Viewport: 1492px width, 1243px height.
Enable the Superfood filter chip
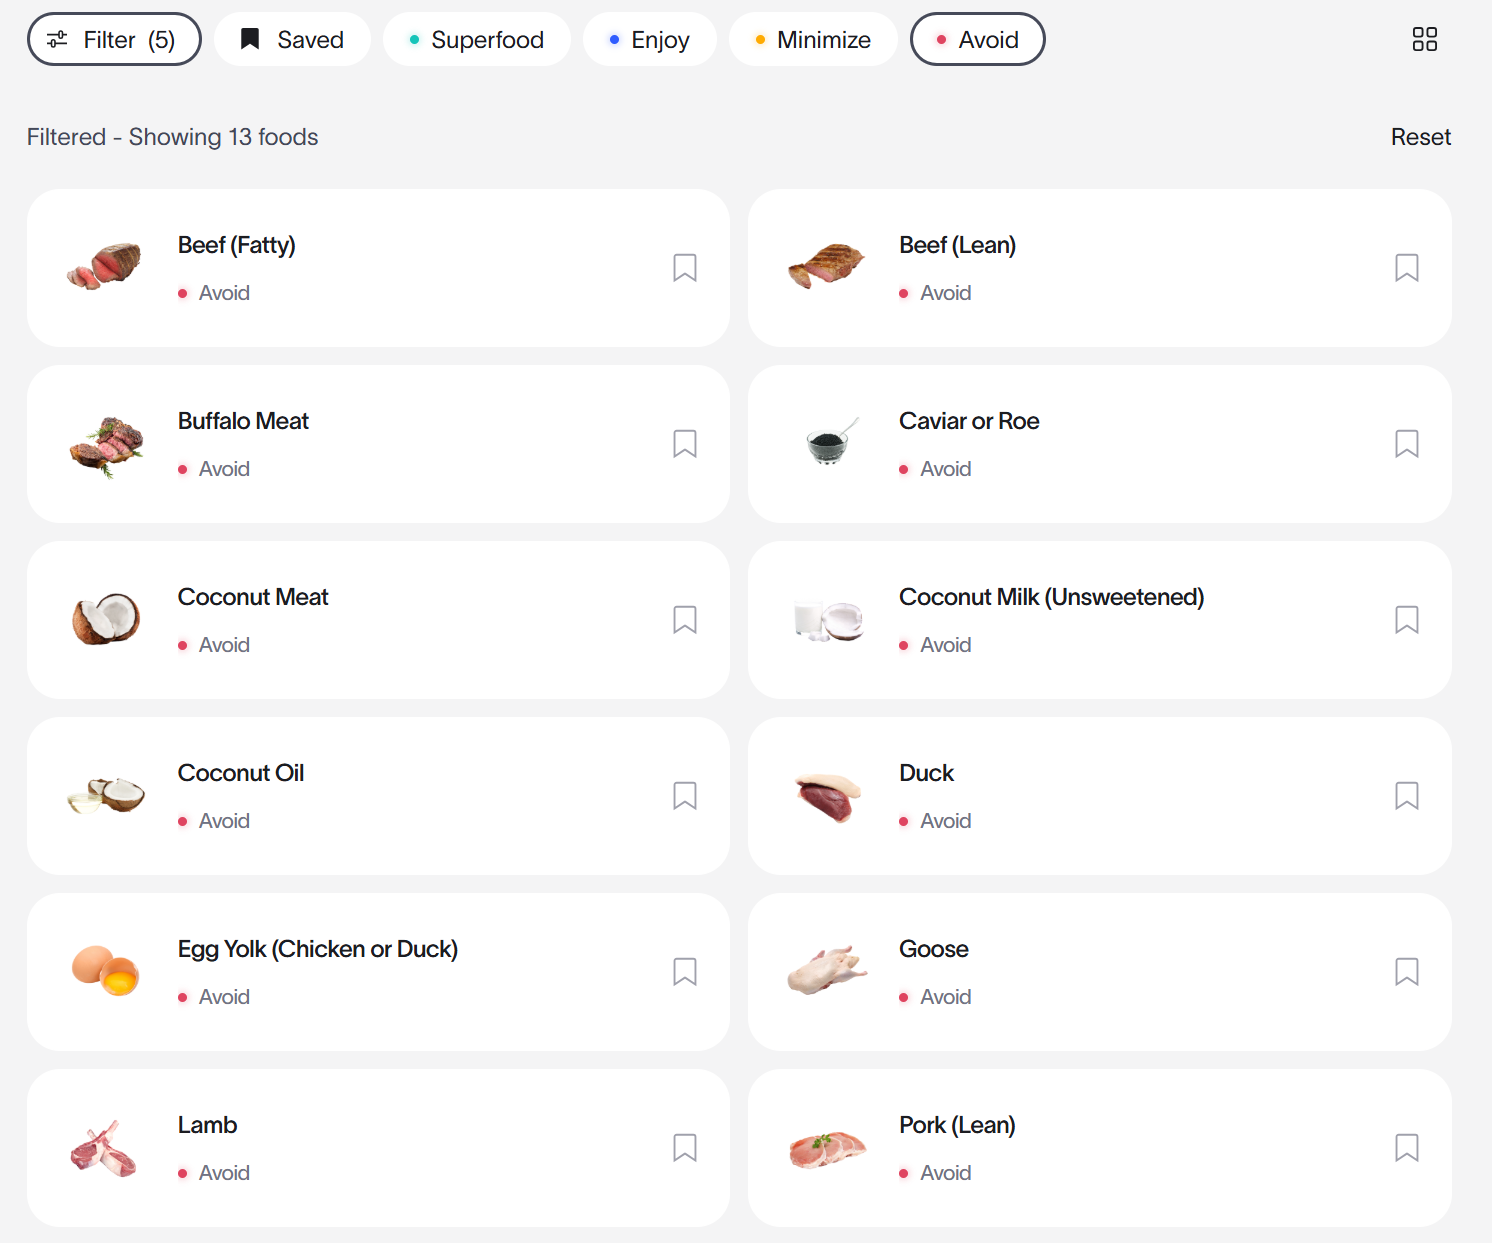pyautogui.click(x=477, y=39)
